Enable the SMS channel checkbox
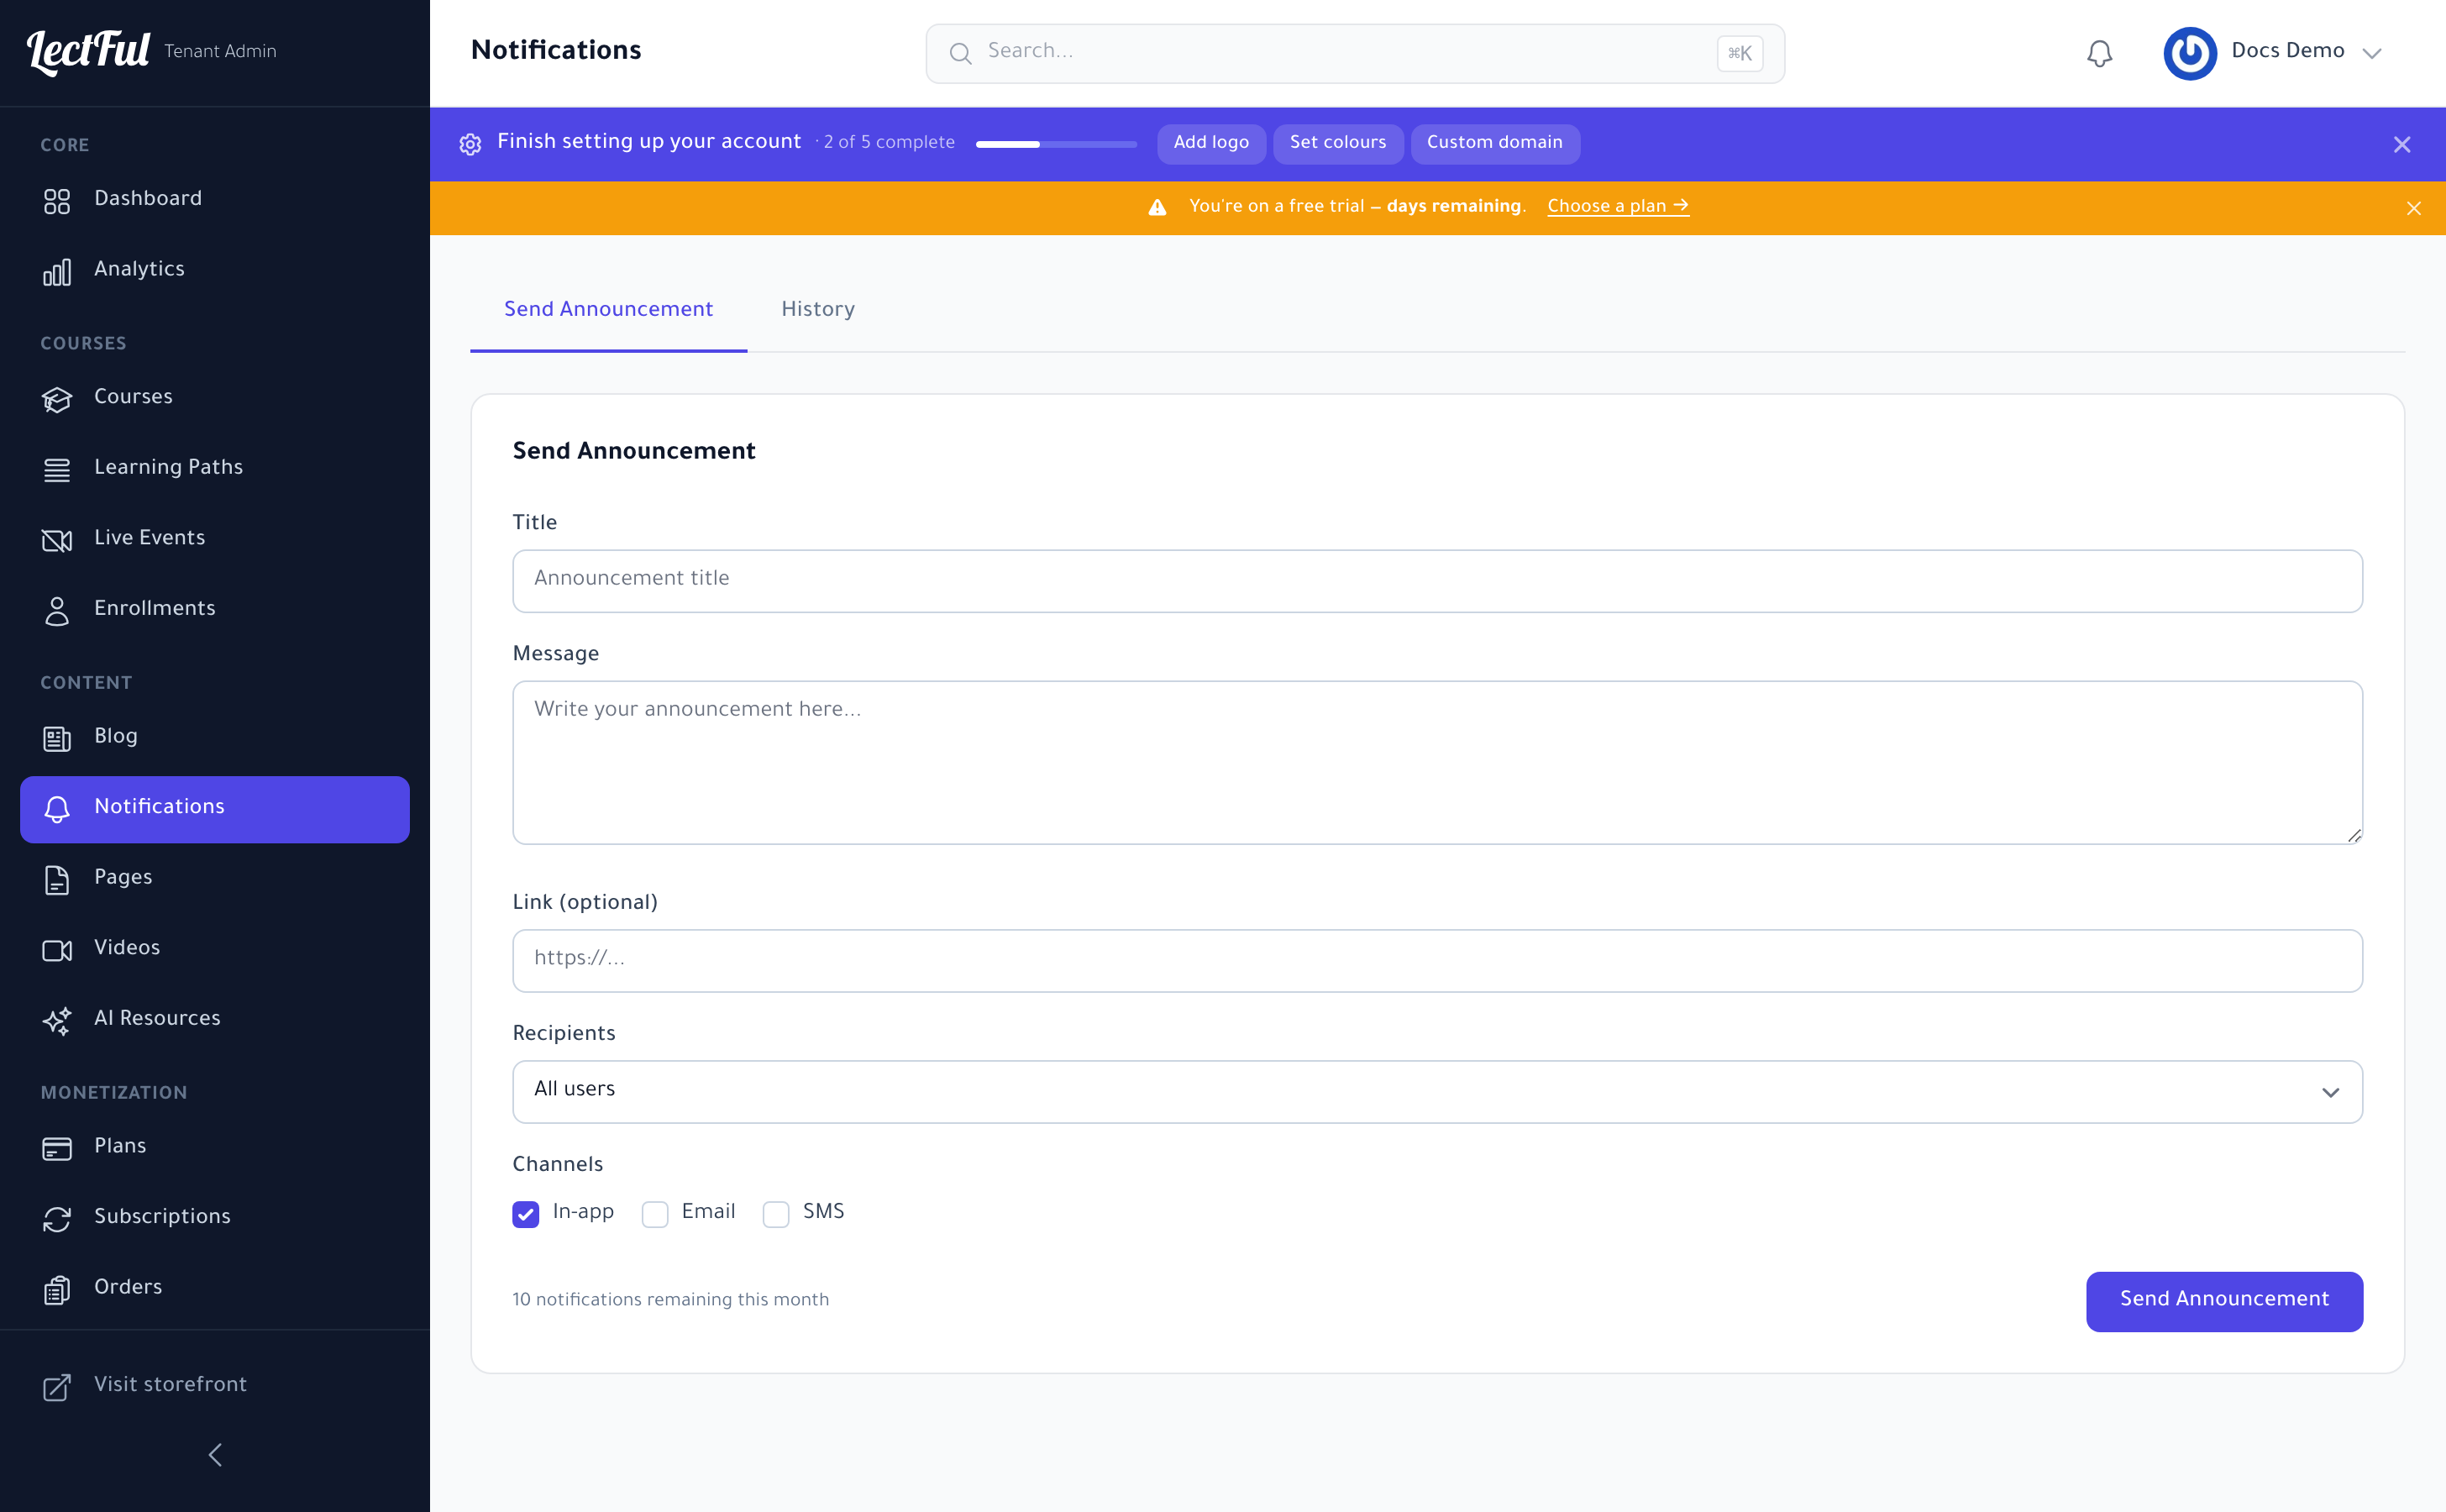The width and height of the screenshot is (2446, 1512). pos(776,1214)
